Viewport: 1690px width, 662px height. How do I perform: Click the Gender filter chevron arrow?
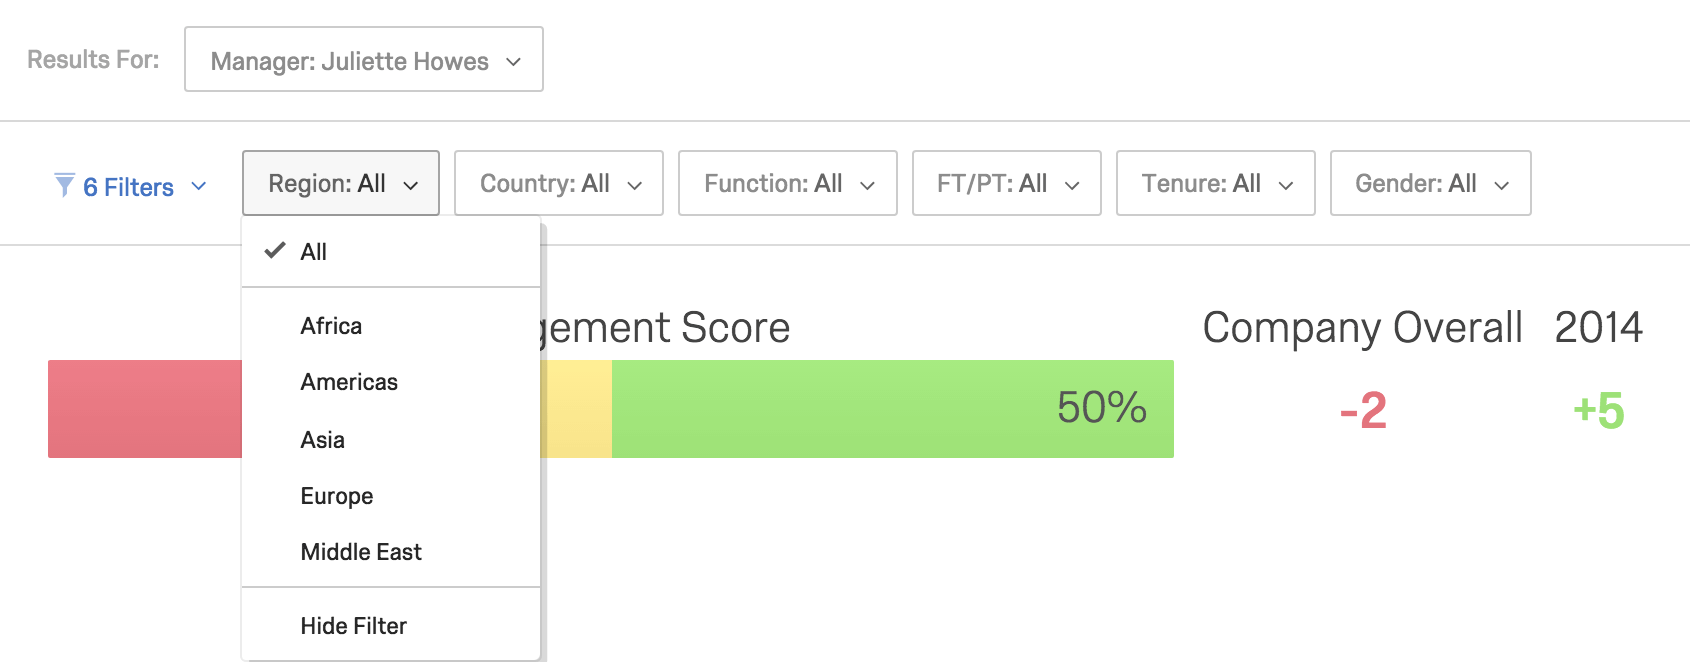pos(1501,185)
